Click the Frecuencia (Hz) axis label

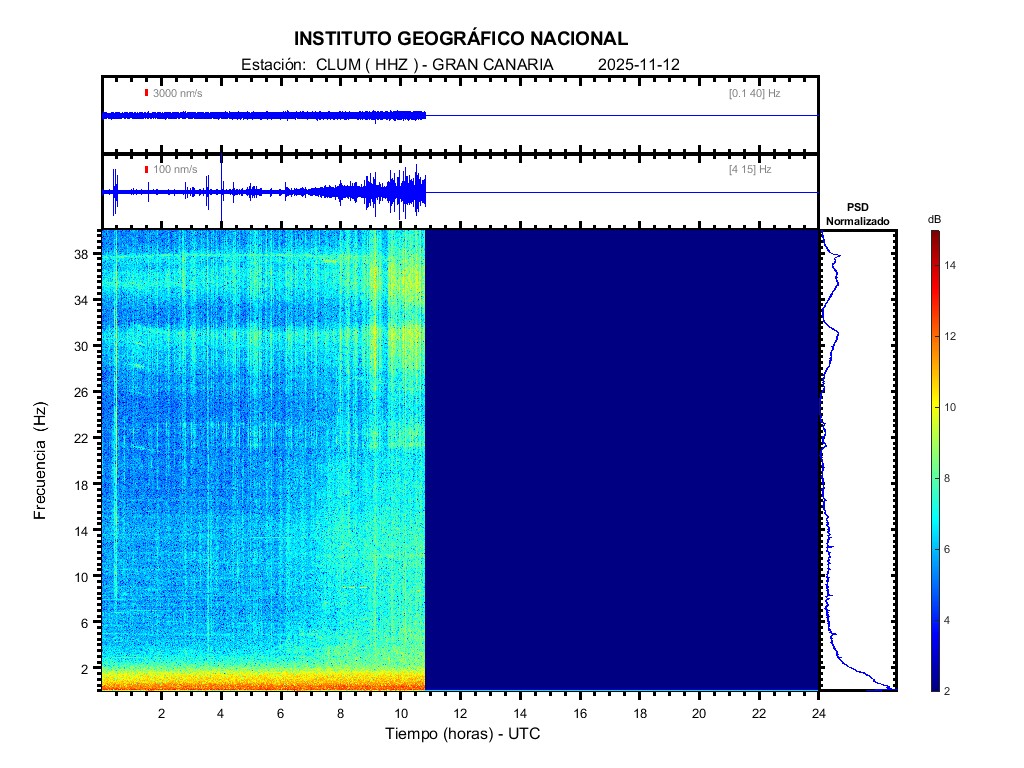pyautogui.click(x=40, y=460)
